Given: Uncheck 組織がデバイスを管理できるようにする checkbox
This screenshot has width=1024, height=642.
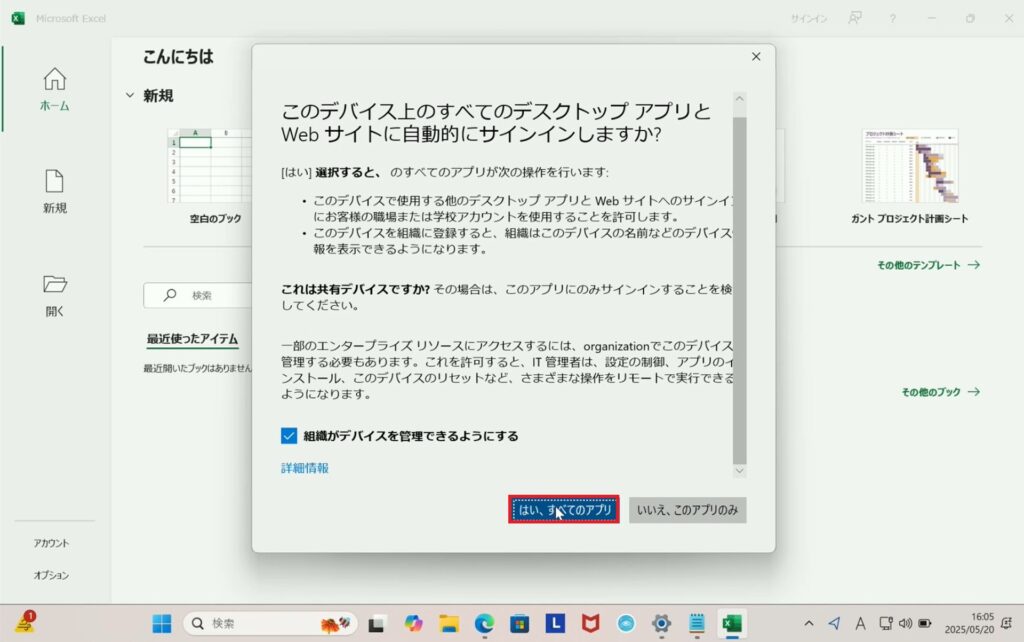Looking at the screenshot, I should coord(289,436).
